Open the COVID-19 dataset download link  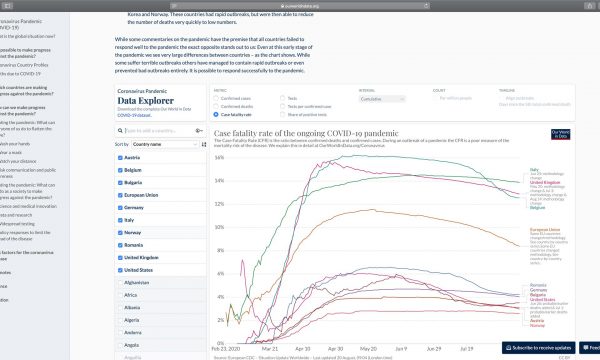pos(134,115)
